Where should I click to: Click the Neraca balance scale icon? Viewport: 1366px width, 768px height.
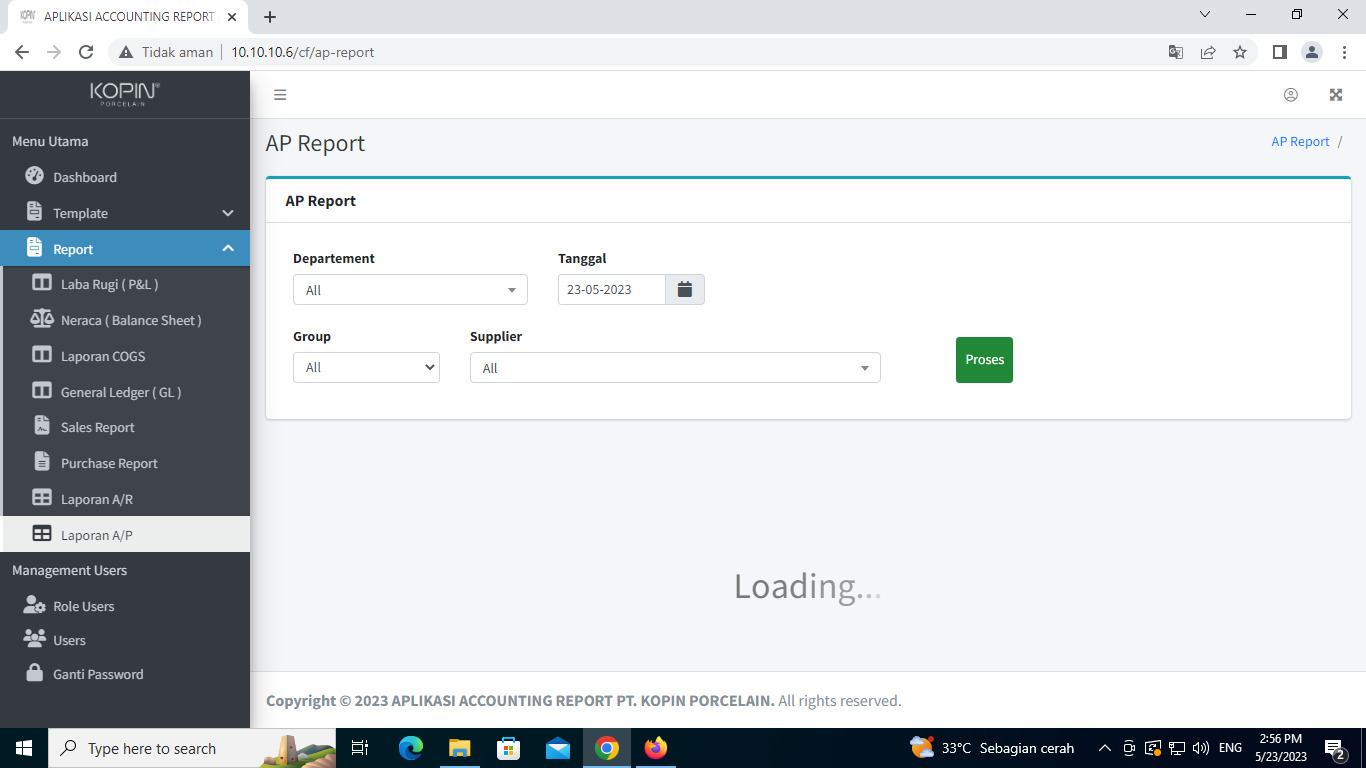[x=42, y=319]
